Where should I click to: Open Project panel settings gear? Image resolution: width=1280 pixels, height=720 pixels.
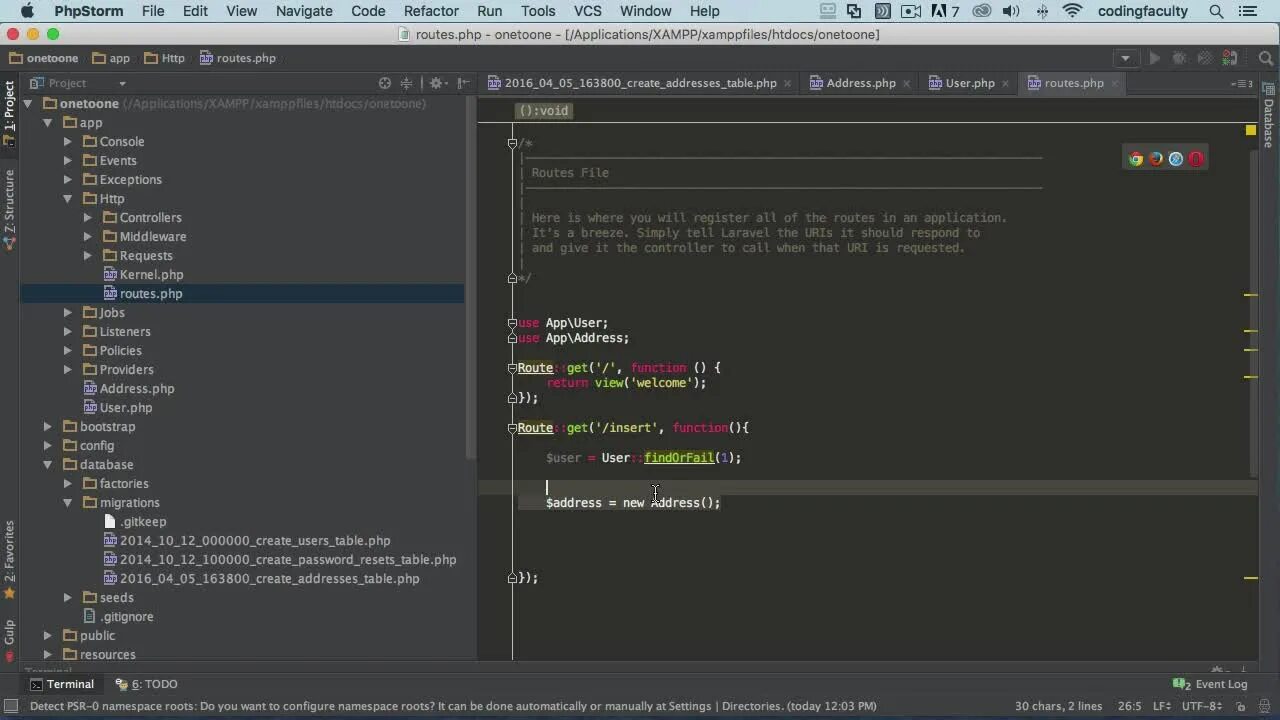436,83
